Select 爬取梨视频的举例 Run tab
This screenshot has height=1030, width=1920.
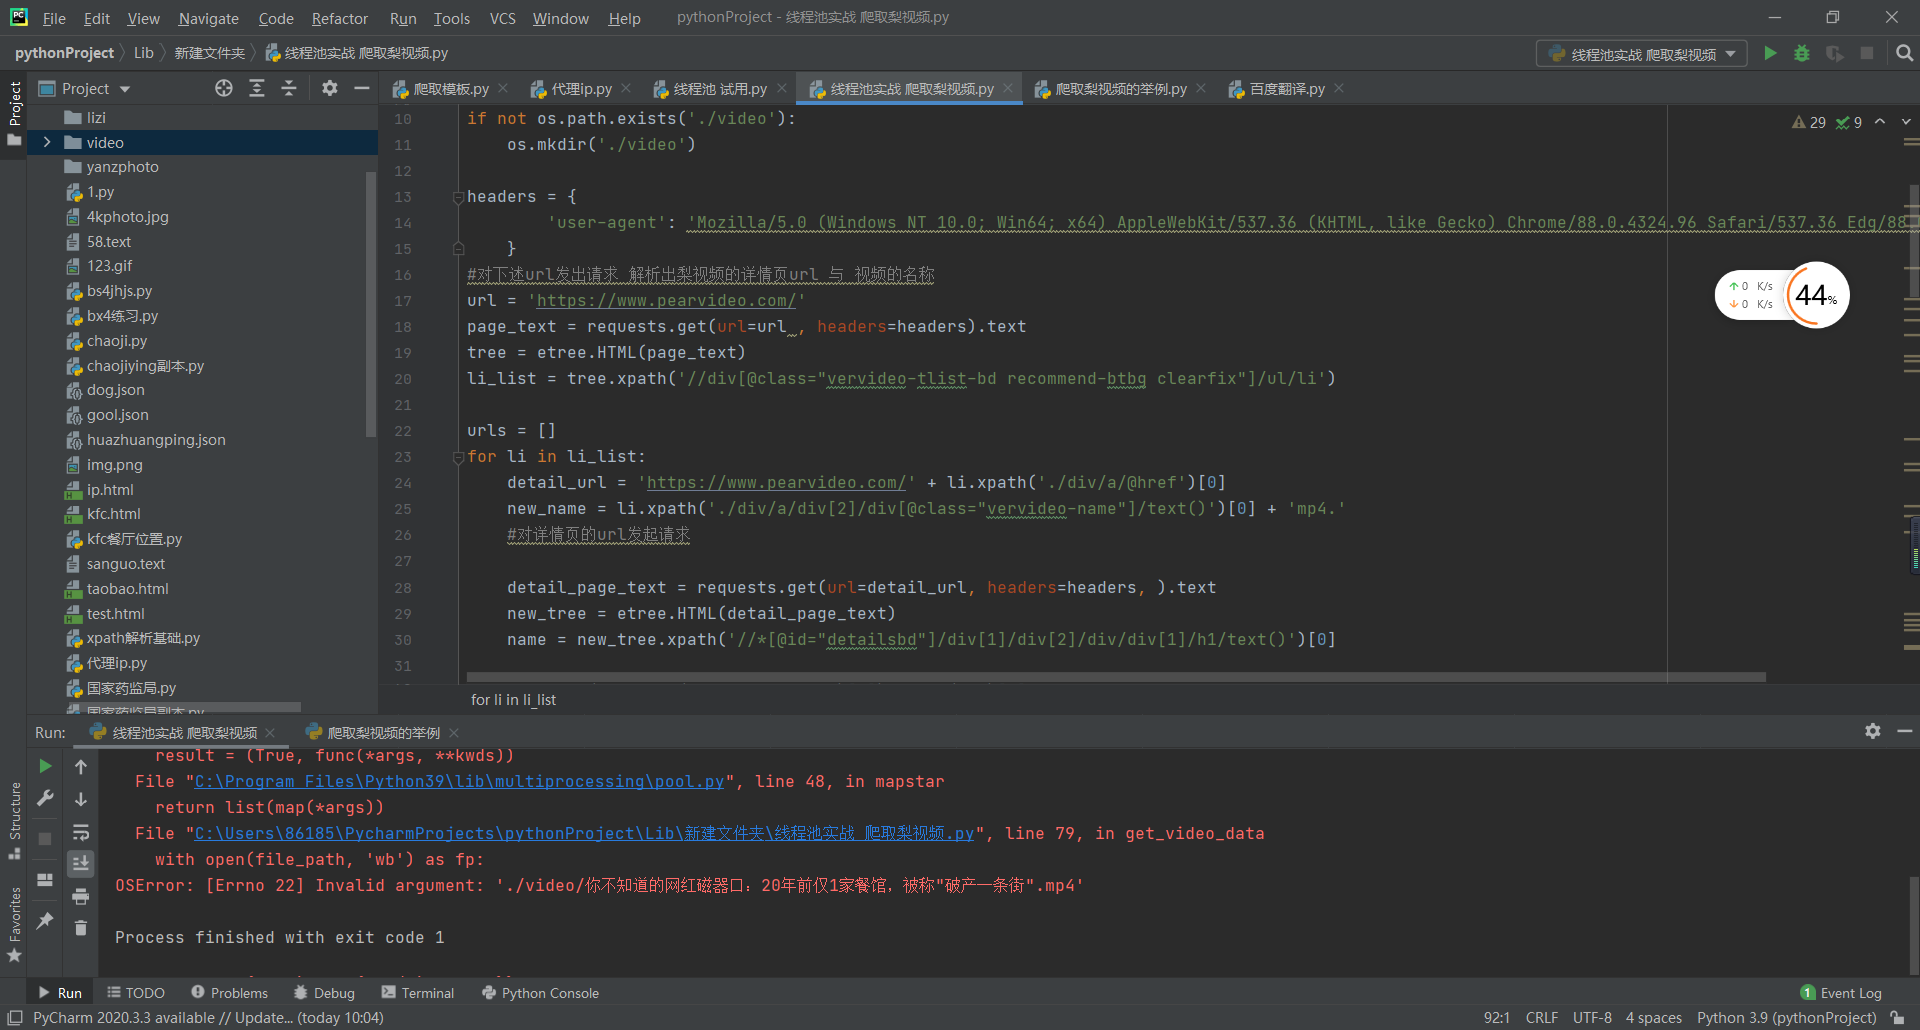click(383, 733)
